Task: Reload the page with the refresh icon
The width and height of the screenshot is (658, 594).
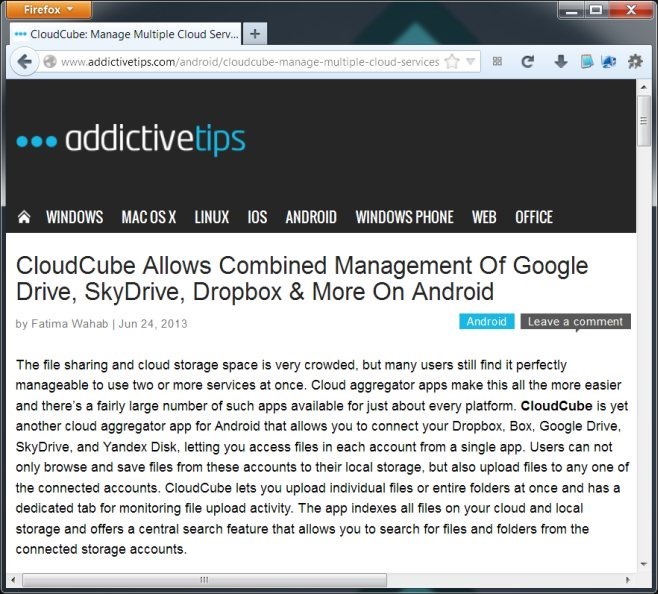Action: [x=527, y=62]
